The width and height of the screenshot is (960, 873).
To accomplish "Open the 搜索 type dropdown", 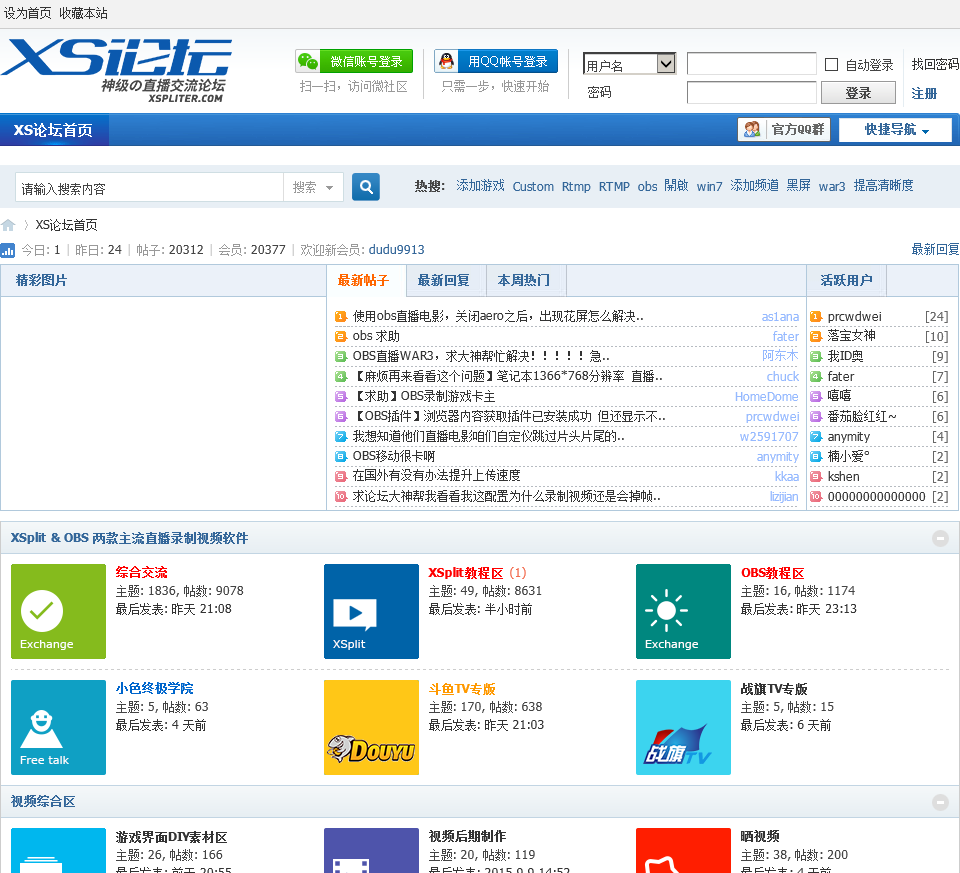I will 314,187.
